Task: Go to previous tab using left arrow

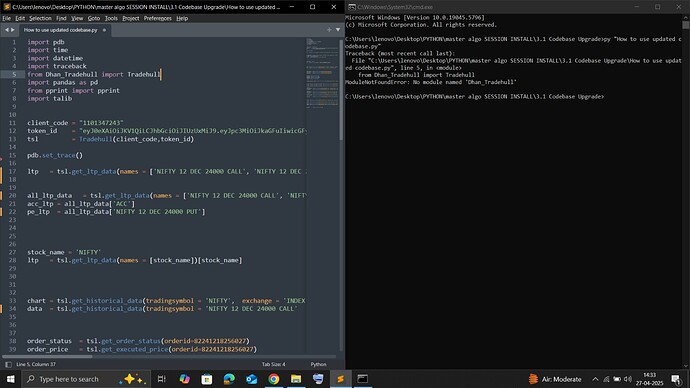Action: coord(7,30)
